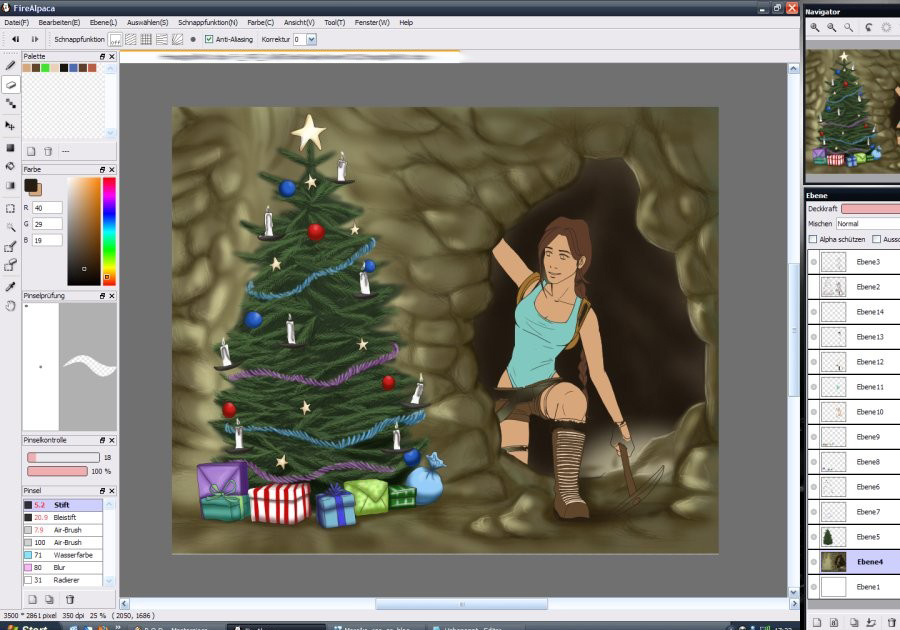
Task: Click the Navigator preview thumbnail
Action: tap(852, 111)
